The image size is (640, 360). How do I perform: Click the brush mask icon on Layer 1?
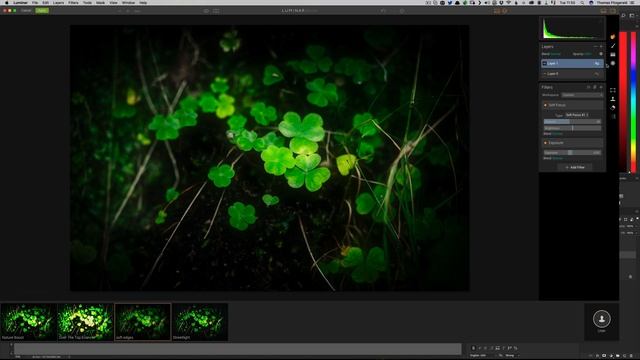click(597, 63)
